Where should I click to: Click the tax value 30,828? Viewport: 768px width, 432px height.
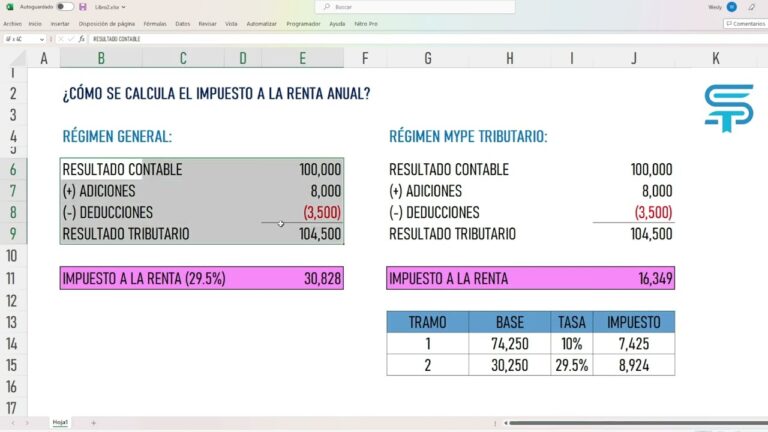pos(322,279)
